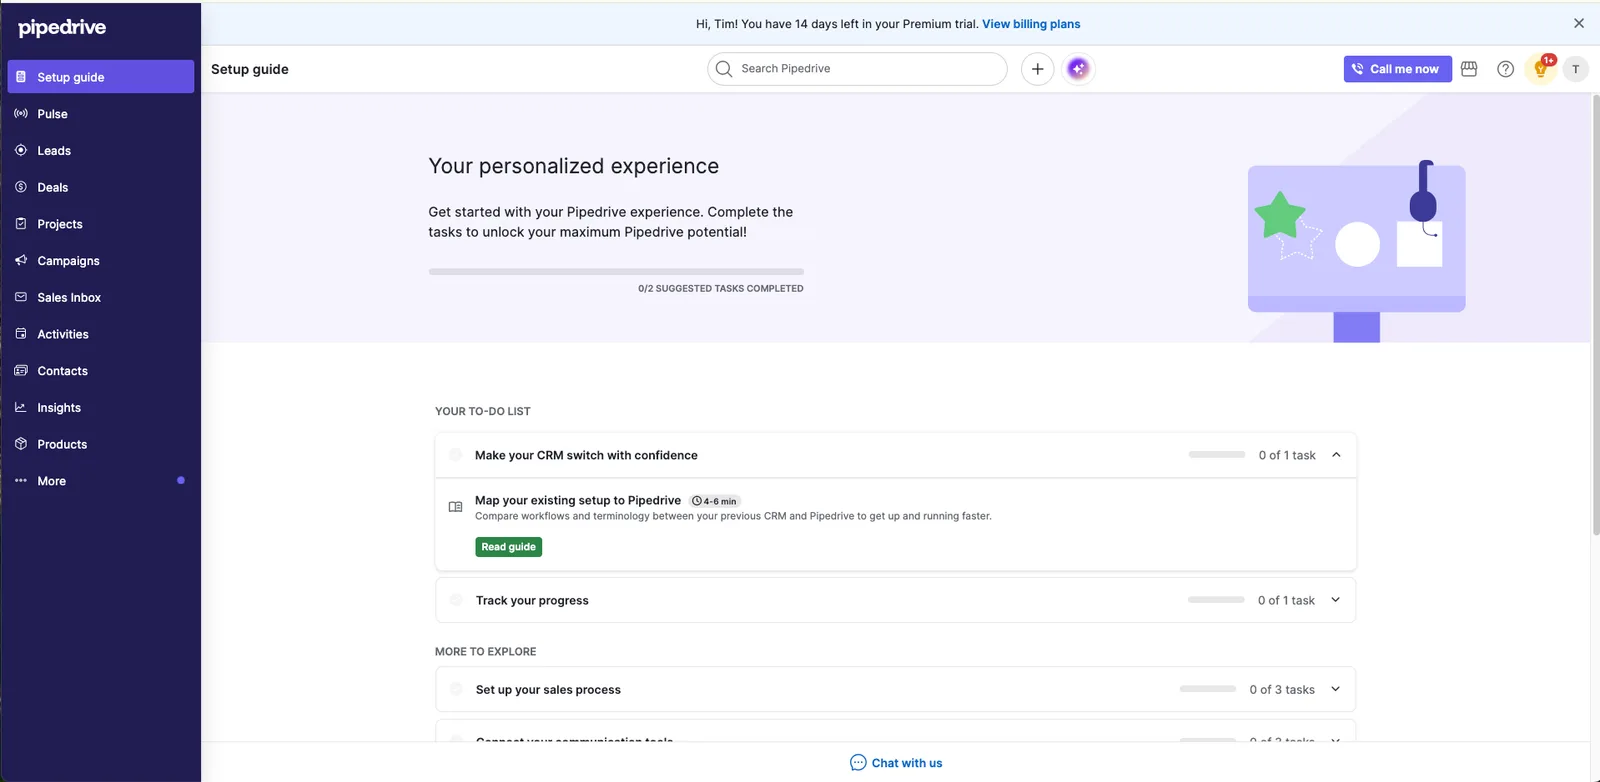Open Sales Inbox via its envelope icon
The width and height of the screenshot is (1600, 782).
tap(21, 297)
